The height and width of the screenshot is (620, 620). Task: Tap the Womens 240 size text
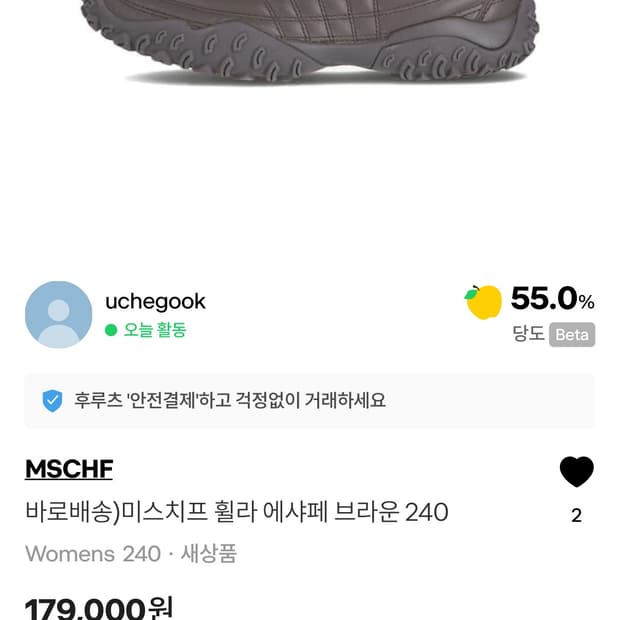click(92, 553)
